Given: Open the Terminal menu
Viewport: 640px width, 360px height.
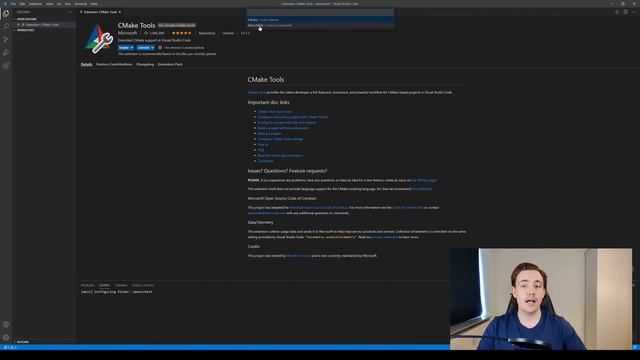Looking at the screenshot, I should (81, 4).
